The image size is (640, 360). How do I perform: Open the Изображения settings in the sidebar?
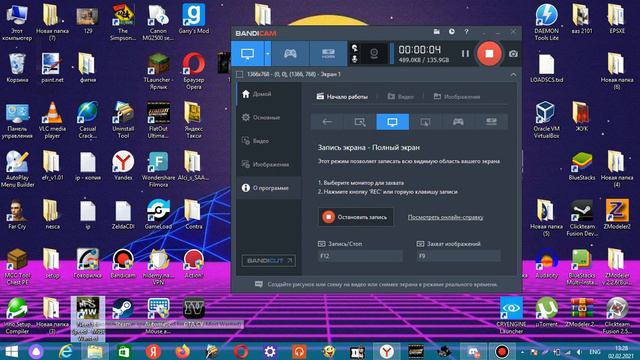click(x=269, y=164)
